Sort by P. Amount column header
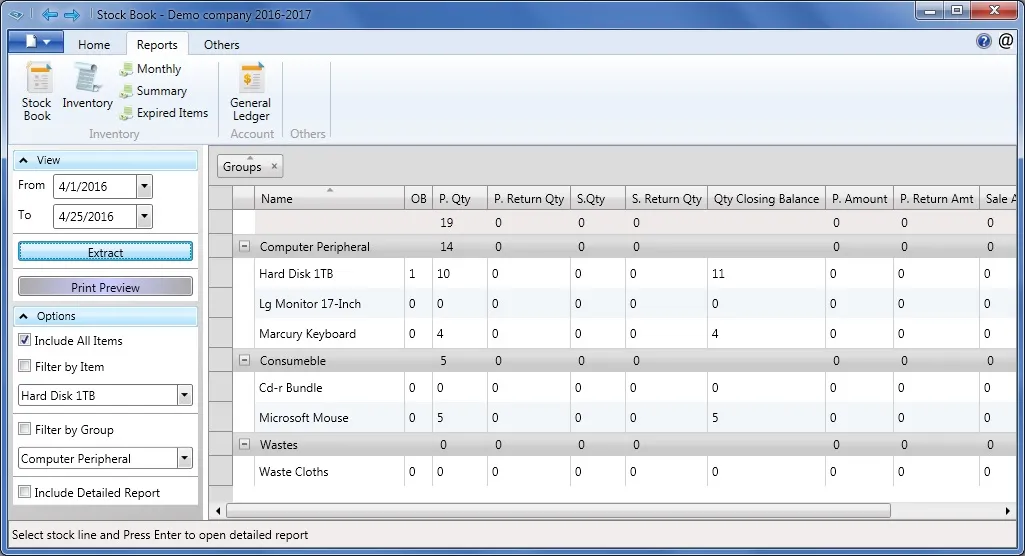Screen dimensions: 1025x556 (859, 199)
